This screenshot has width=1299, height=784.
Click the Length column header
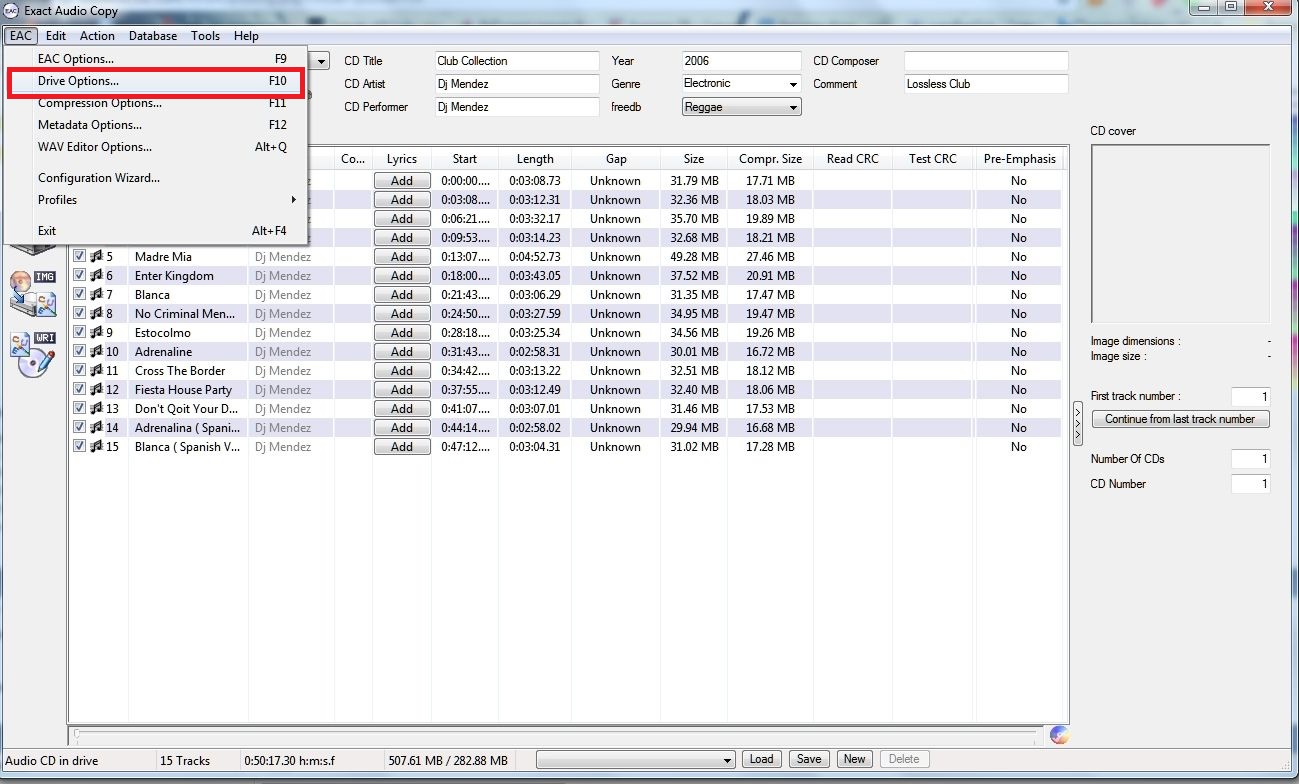tap(535, 159)
